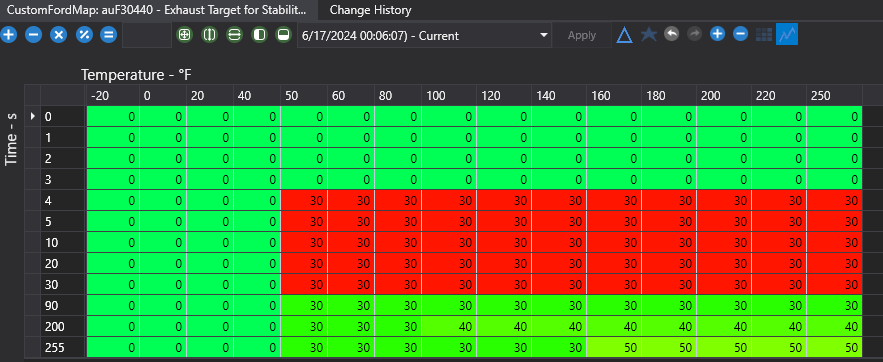Select cell at Time 255, Temperature 160
Viewport: 883px width, 362px height.
pos(614,348)
